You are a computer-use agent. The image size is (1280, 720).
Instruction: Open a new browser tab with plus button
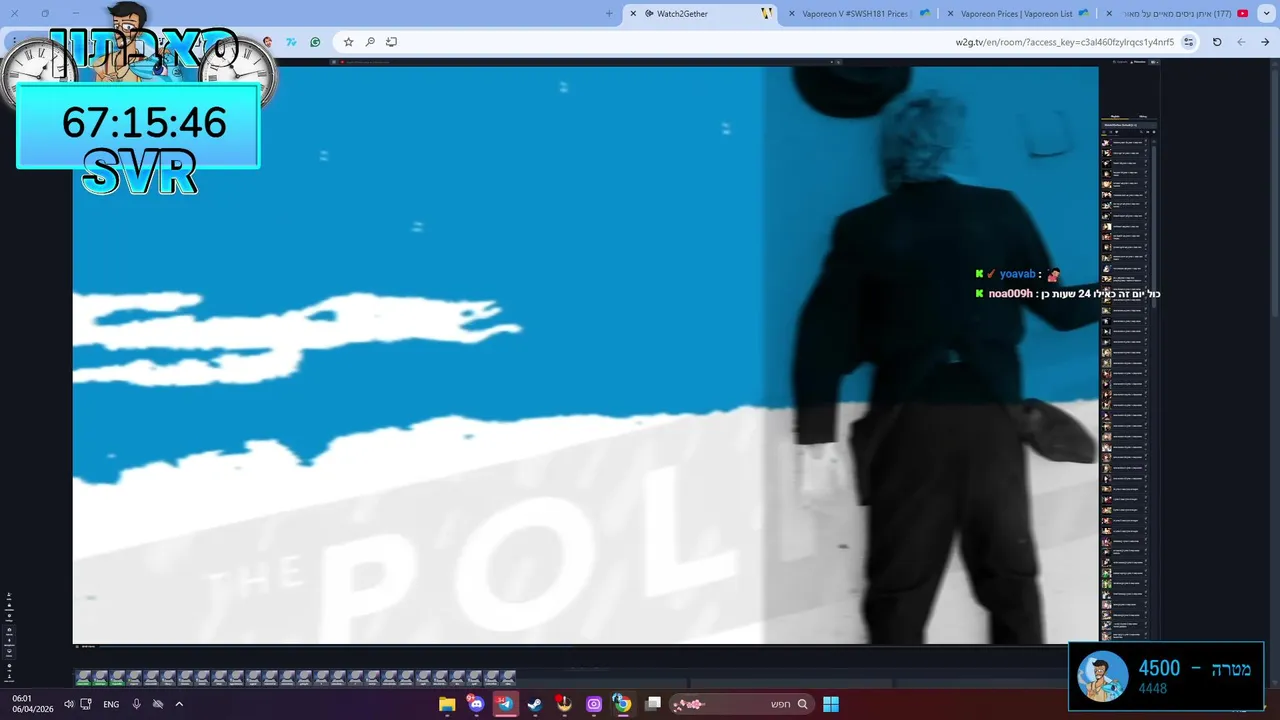click(x=609, y=14)
